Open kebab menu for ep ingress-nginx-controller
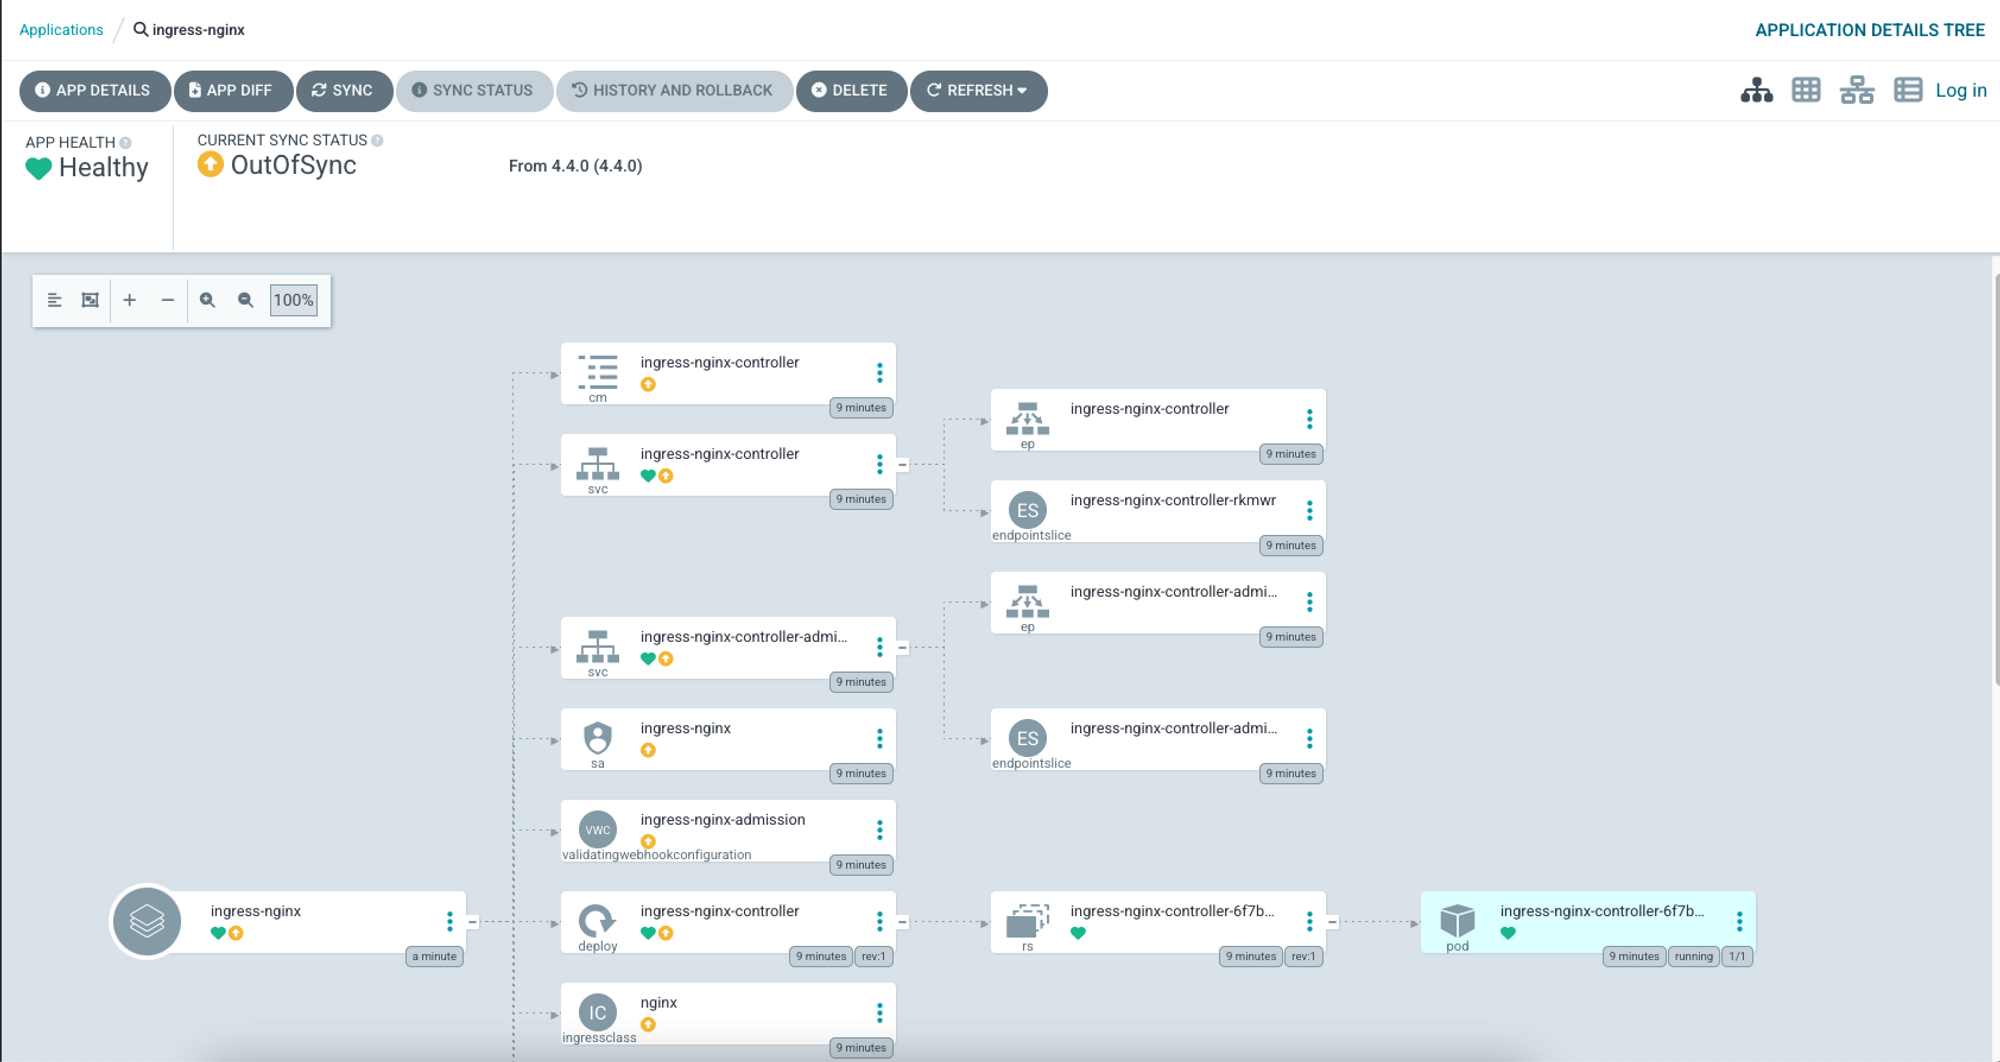This screenshot has width=2000, height=1062. click(1310, 419)
